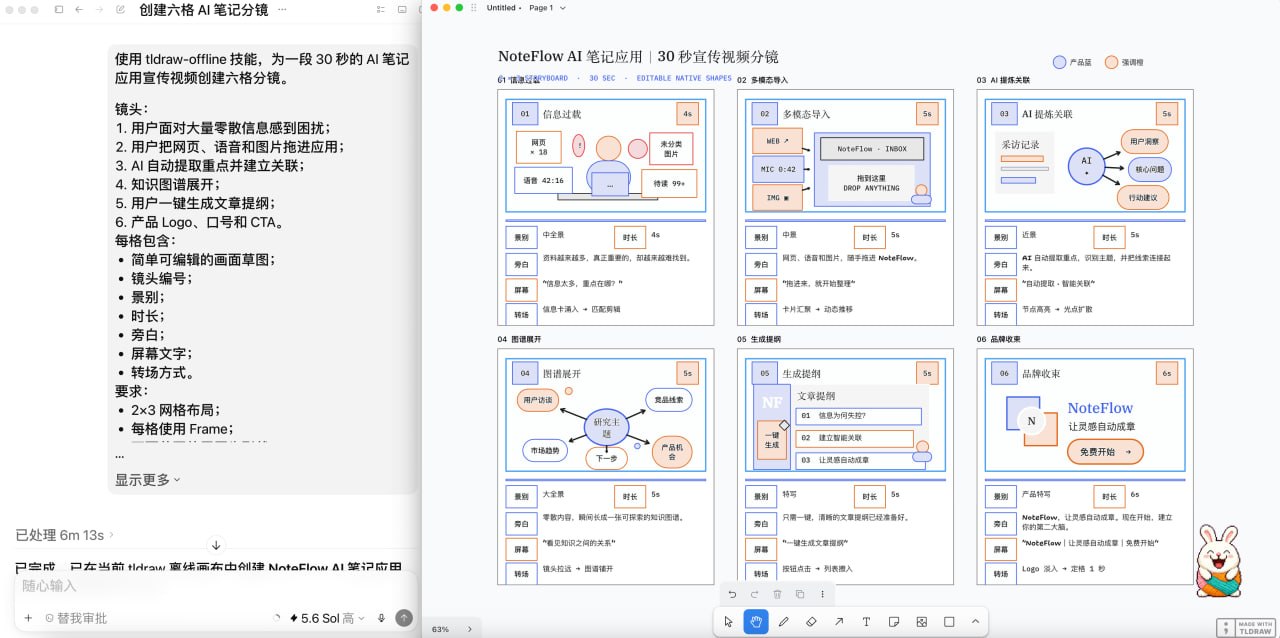Click the Duplicate icon in tldraw
This screenshot has width=1280, height=638.
click(x=800, y=594)
